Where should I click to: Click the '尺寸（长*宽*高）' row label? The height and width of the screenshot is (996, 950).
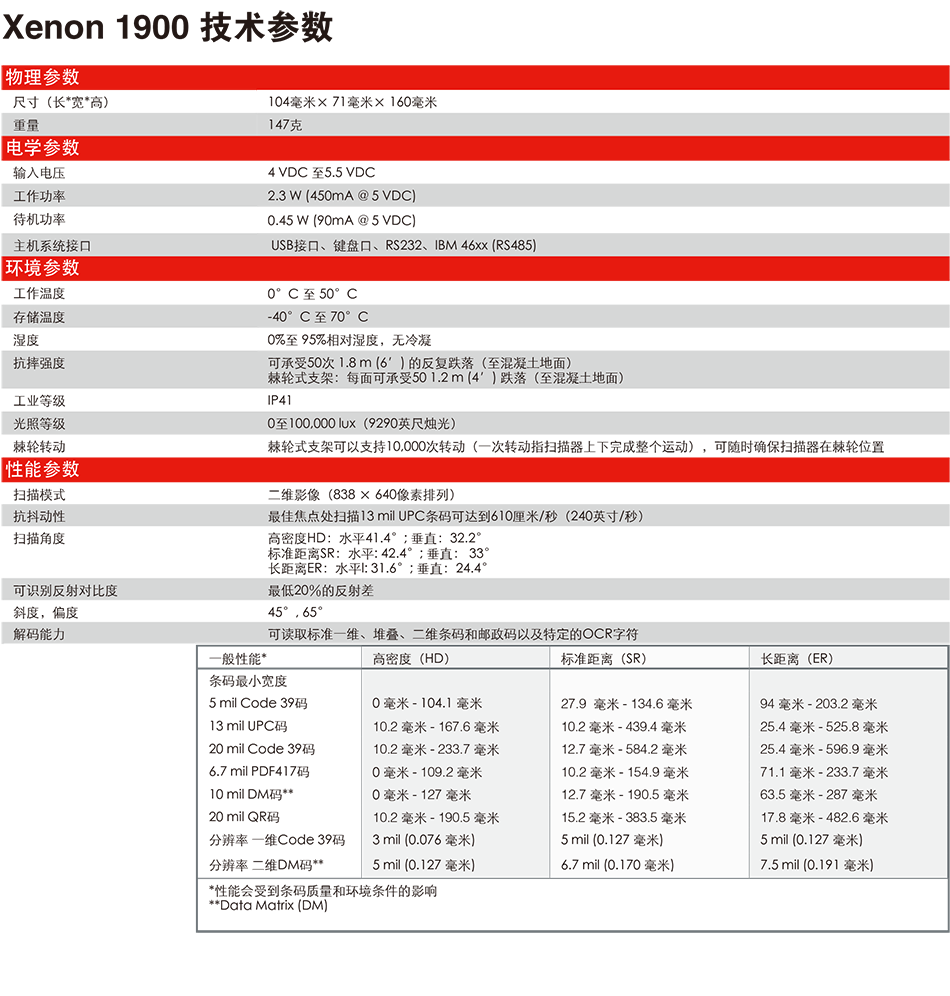(61, 102)
